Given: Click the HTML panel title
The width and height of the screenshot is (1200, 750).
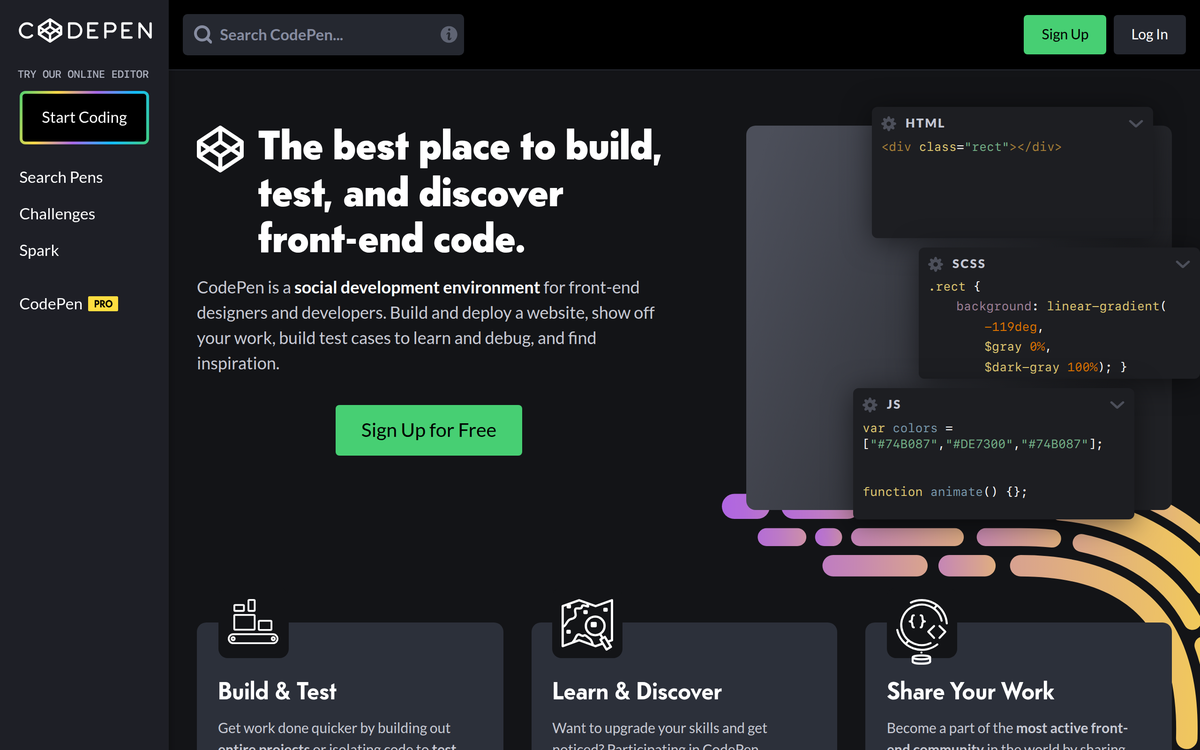Looking at the screenshot, I should tap(925, 123).
